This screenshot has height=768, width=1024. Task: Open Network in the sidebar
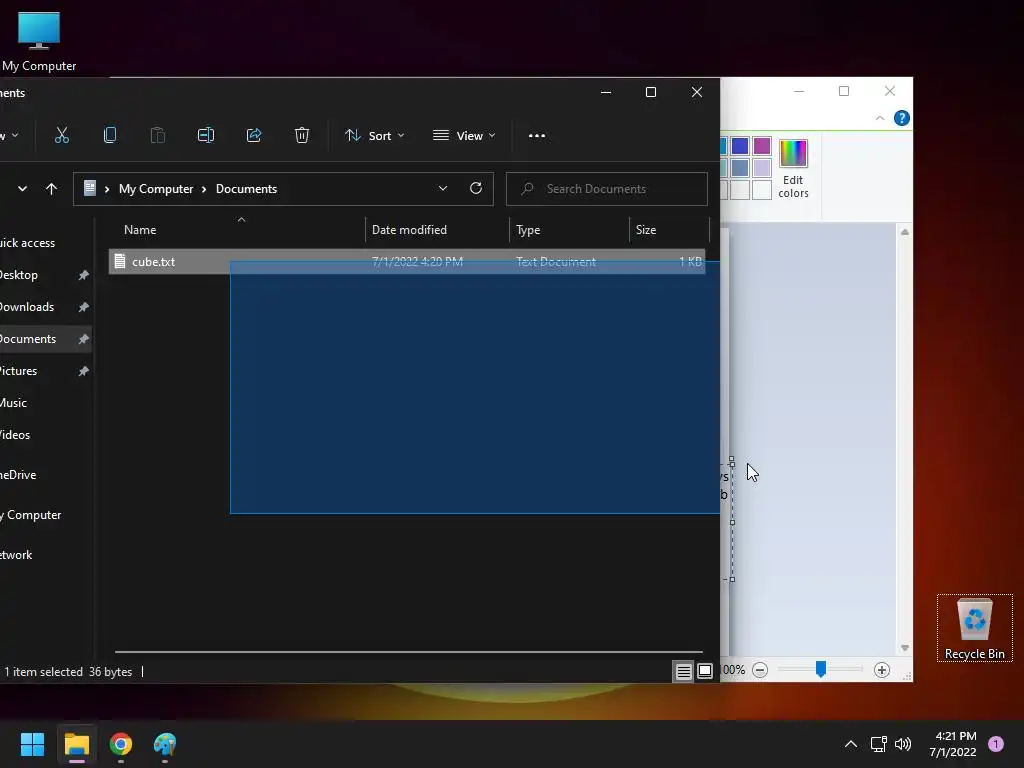[16, 555]
